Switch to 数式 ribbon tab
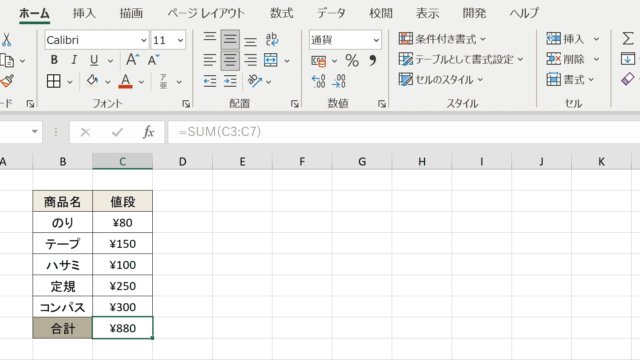 281,13
